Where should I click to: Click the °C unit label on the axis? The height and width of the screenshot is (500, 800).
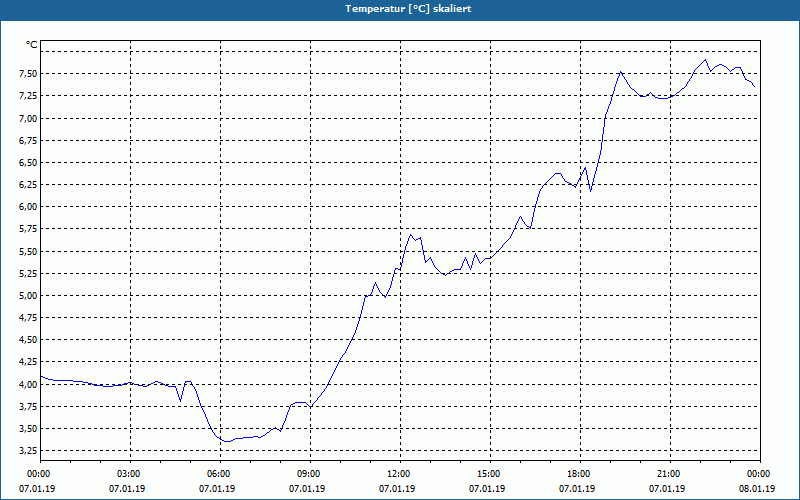click(32, 45)
